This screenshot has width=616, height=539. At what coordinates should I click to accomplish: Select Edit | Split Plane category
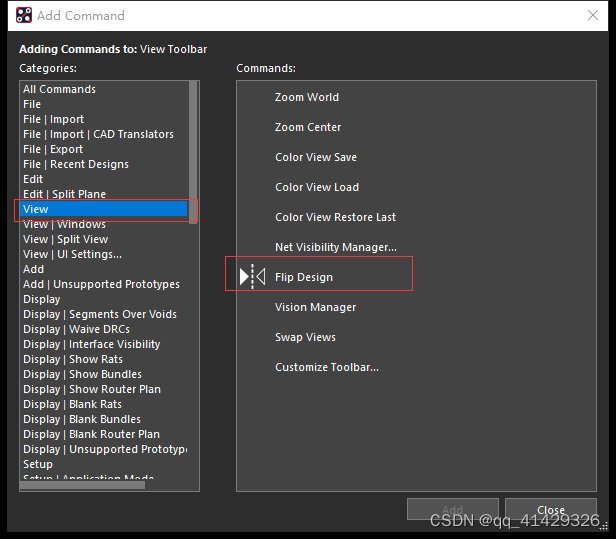(x=64, y=194)
